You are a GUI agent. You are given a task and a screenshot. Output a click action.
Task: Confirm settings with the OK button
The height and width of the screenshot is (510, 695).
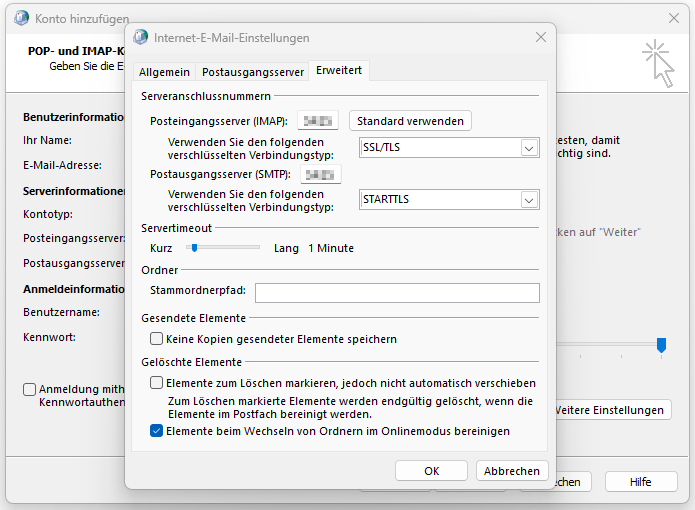(431, 471)
